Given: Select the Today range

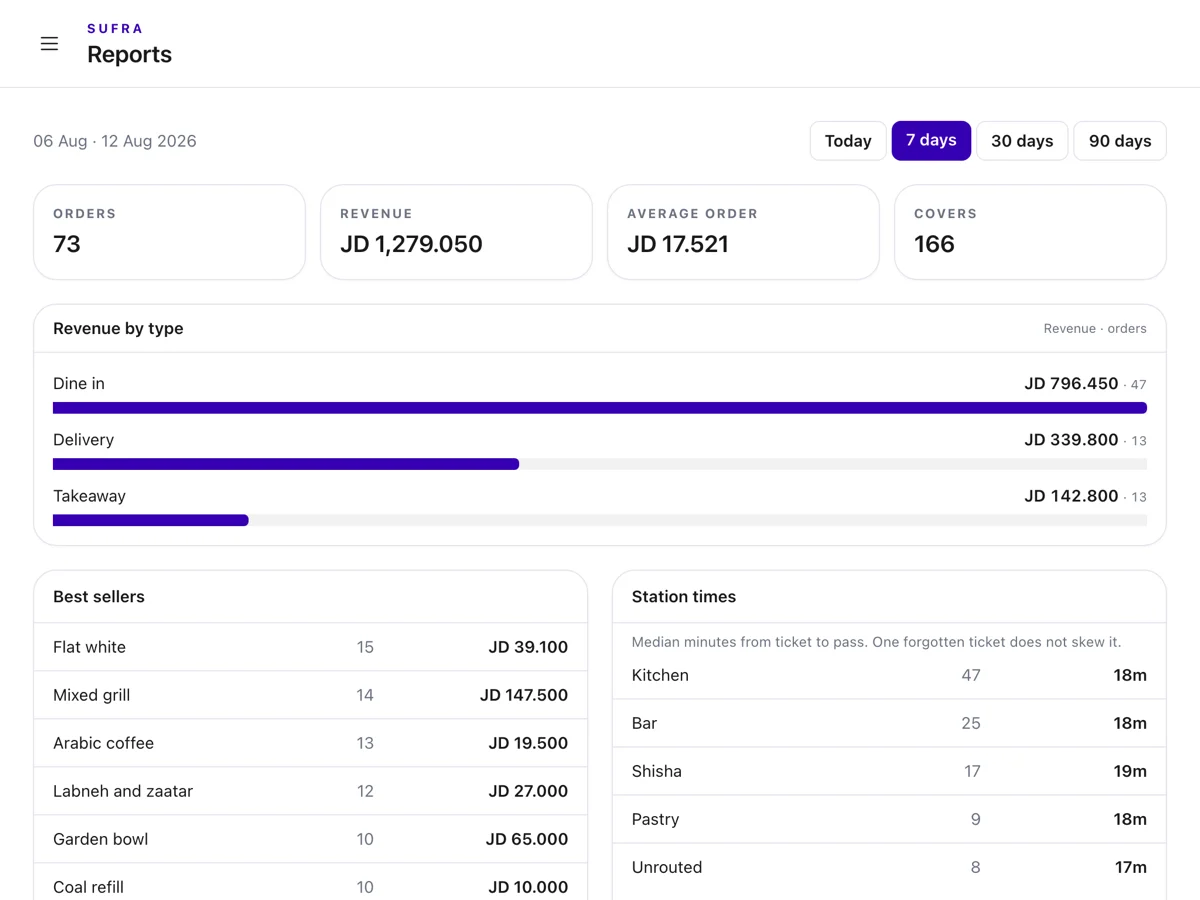Looking at the screenshot, I should tap(848, 141).
